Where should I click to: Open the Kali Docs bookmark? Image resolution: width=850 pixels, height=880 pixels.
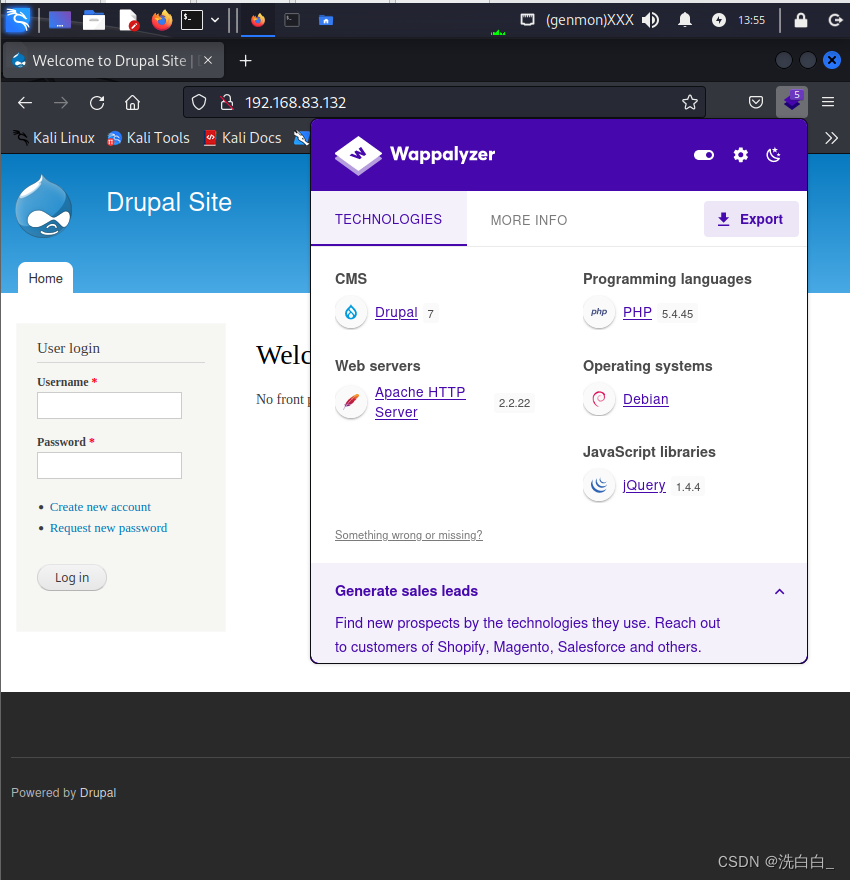(x=243, y=138)
